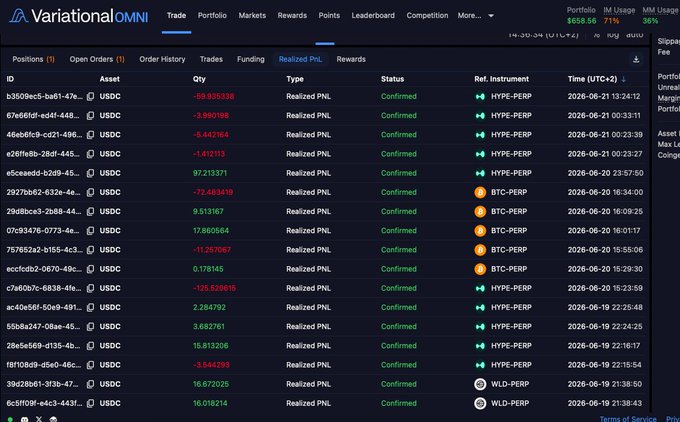This screenshot has height=422, width=680.
Task: Copy ID 55b8a247-08ae-45... to clipboard
Action: tap(90, 326)
